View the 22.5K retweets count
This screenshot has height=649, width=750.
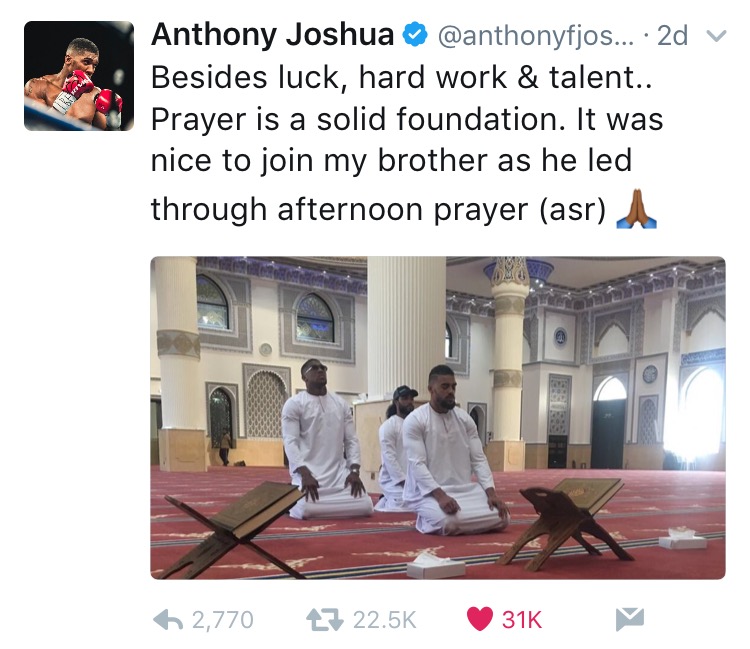[x=385, y=620]
